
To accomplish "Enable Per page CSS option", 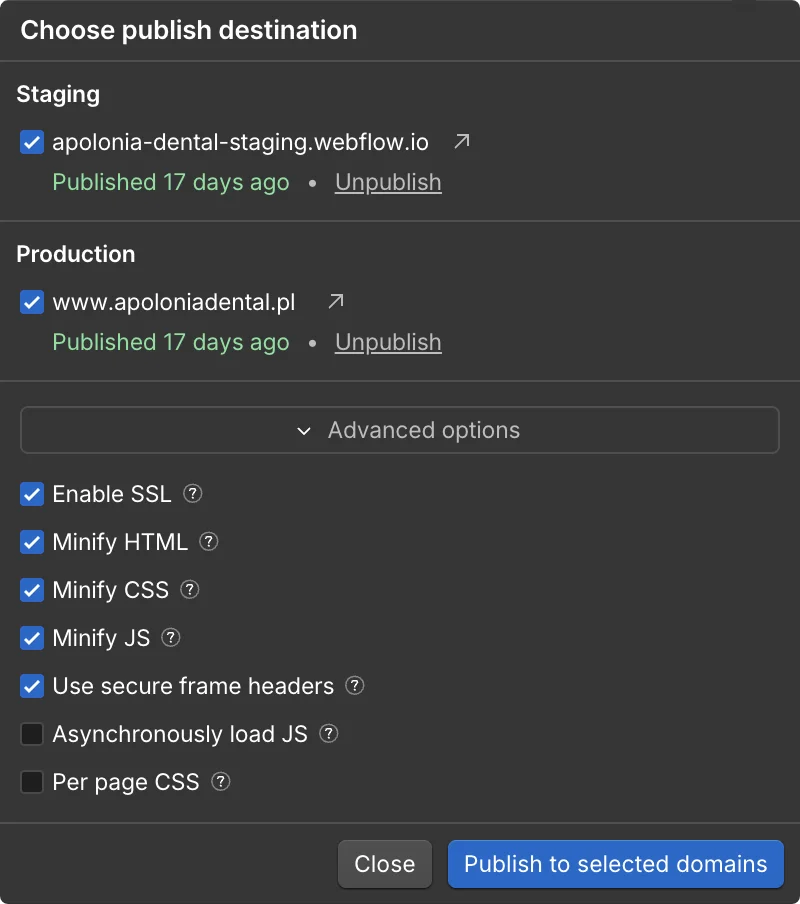I will 32,782.
